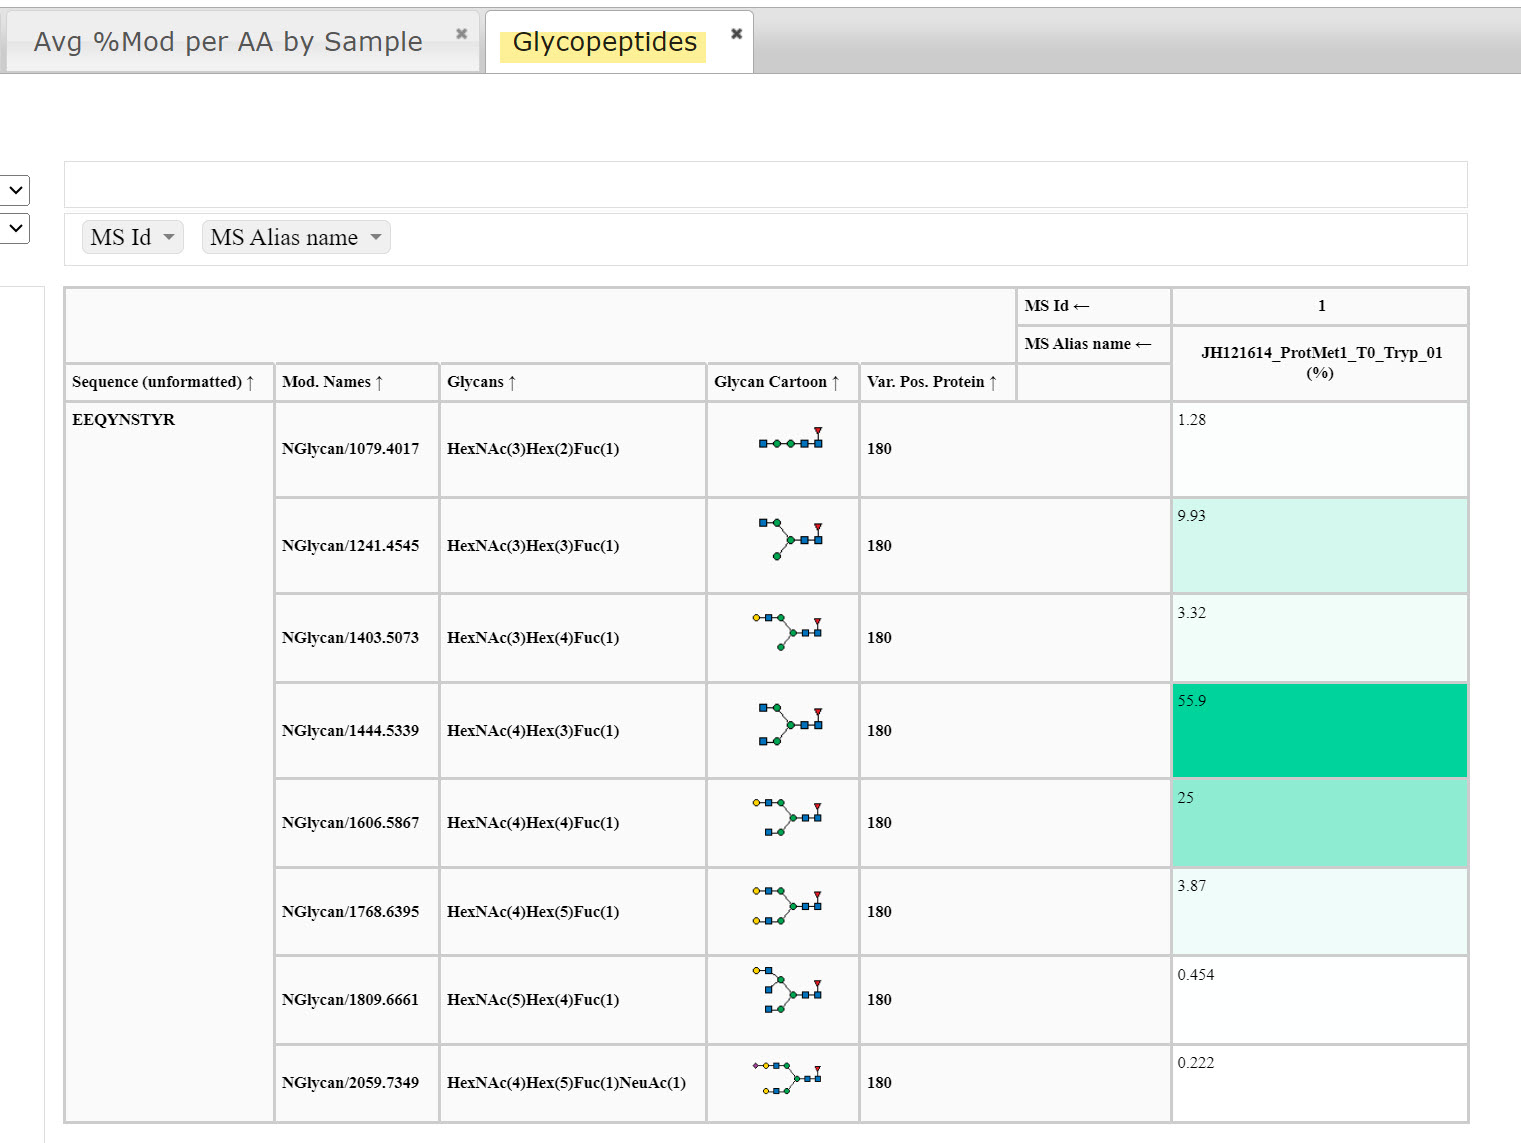Click glycan cartoon for HexNAc(3)Hex(4)Fuc(1)
This screenshot has width=1521, height=1143.
tap(786, 632)
